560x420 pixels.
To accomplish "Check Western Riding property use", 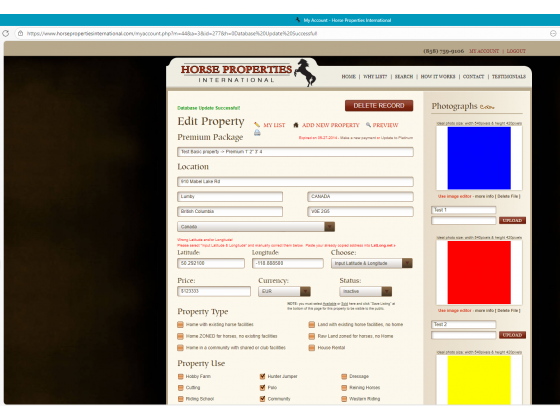I will click(x=344, y=399).
